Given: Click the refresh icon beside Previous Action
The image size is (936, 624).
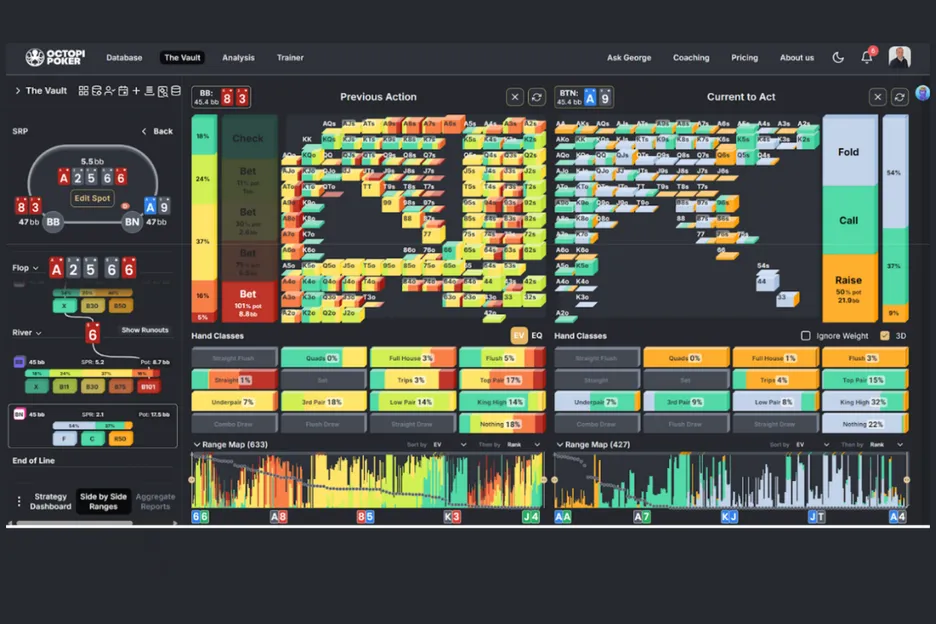Looking at the screenshot, I should click(537, 97).
